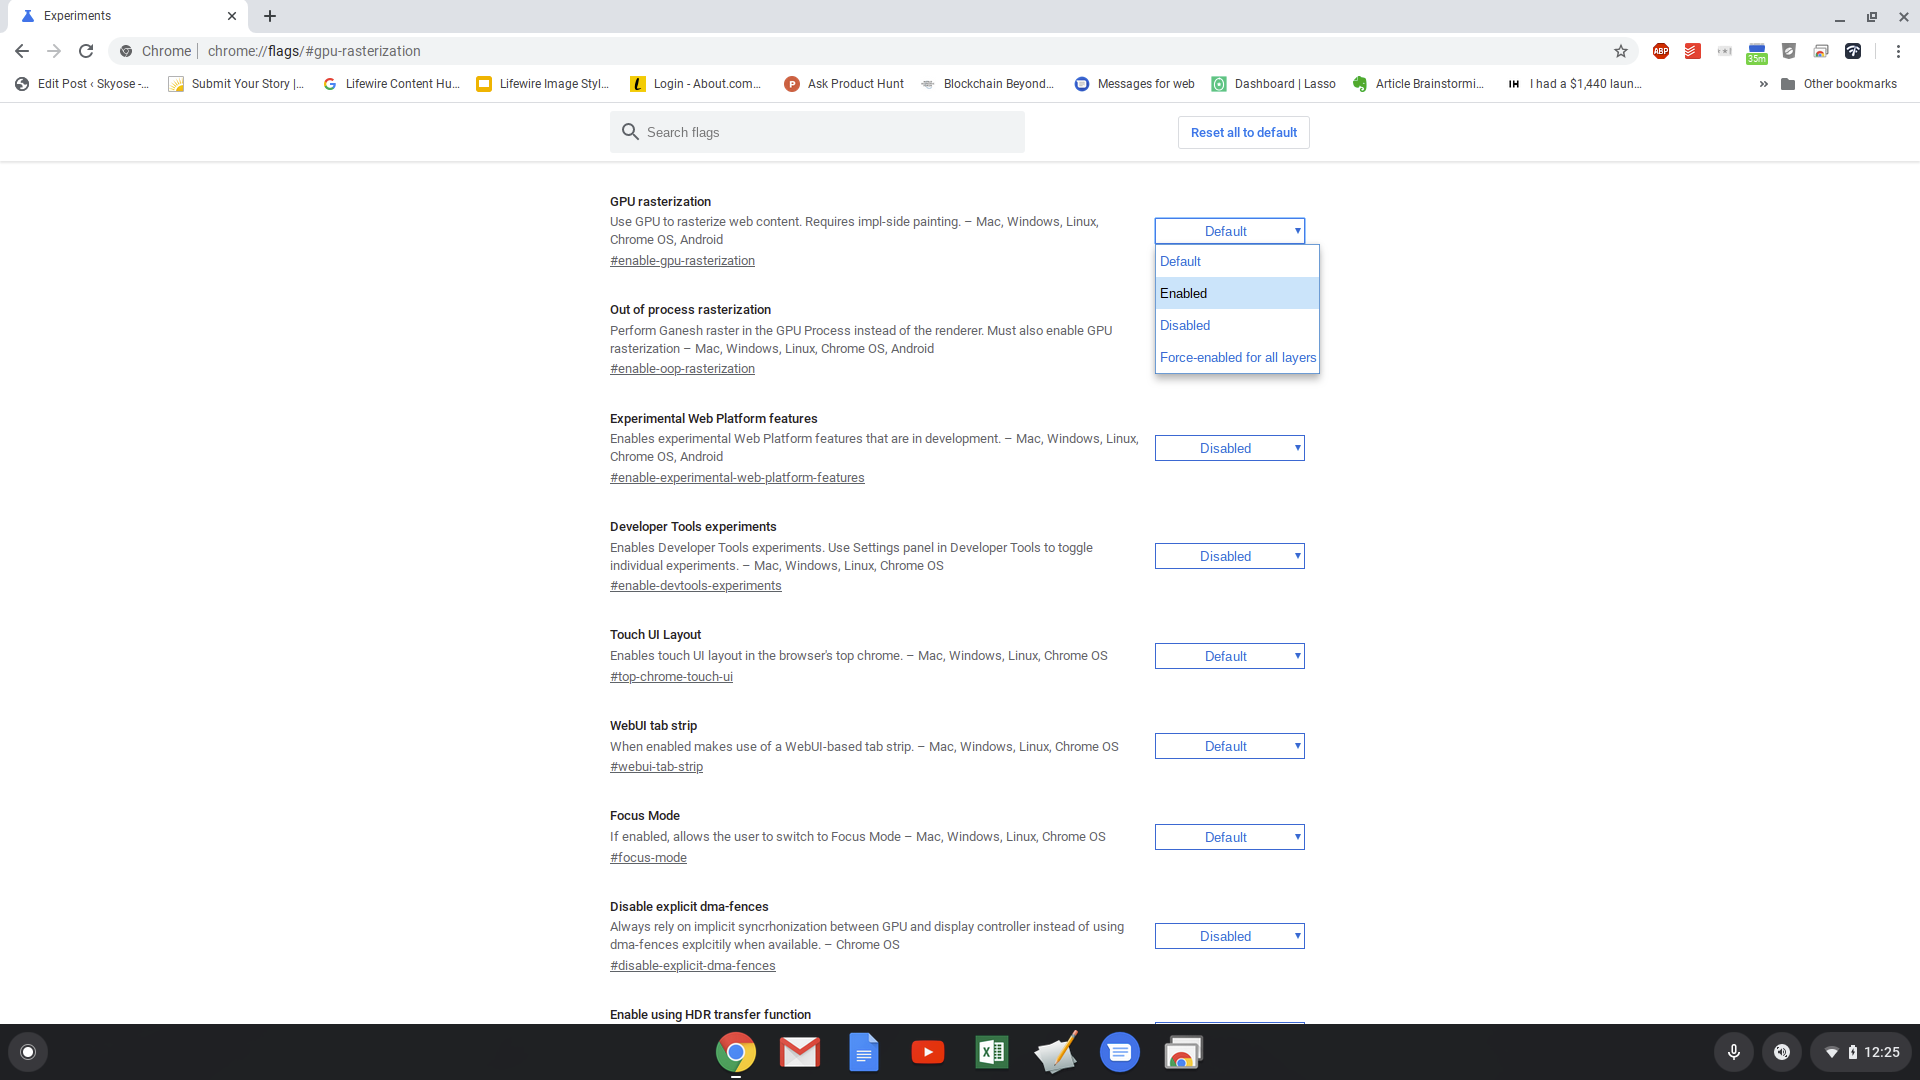Open Google Sheets icon in taskbar
The height and width of the screenshot is (1080, 1920).
pos(990,1052)
